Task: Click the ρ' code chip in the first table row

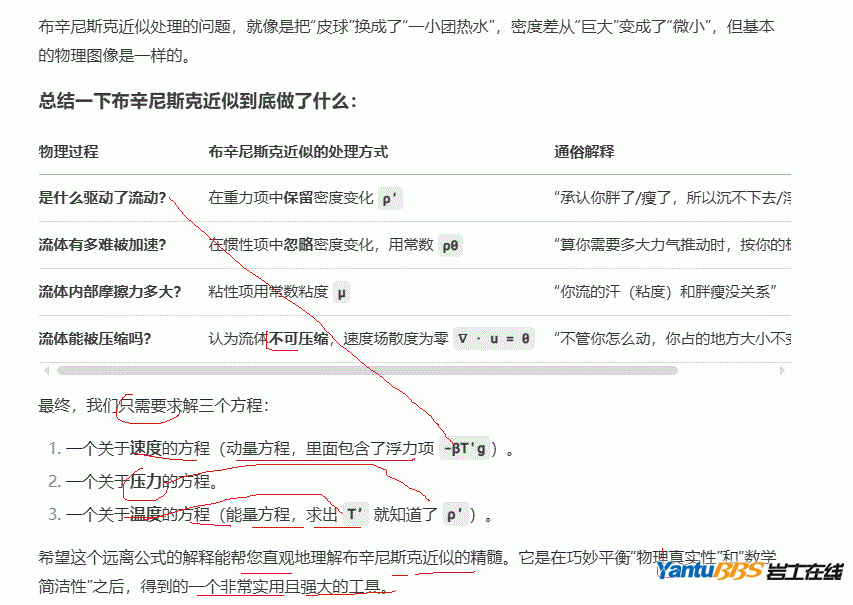Action: [390, 198]
